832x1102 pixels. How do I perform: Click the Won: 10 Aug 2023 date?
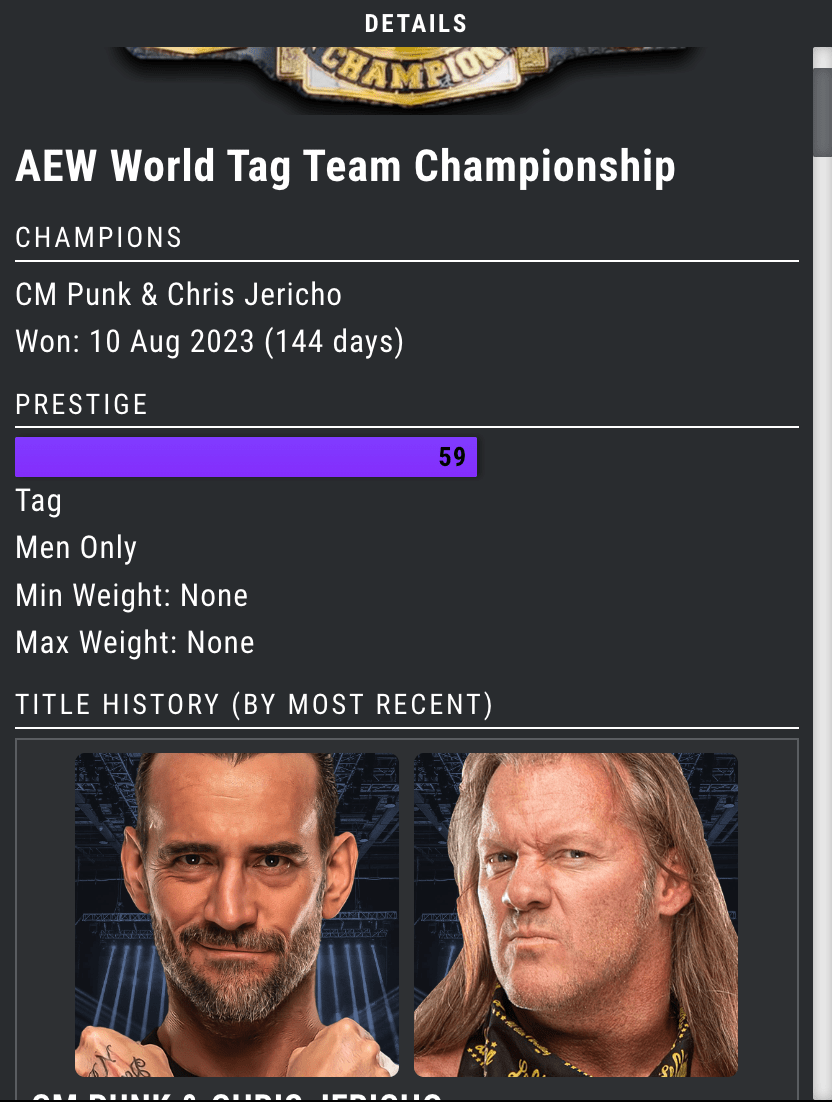point(140,341)
